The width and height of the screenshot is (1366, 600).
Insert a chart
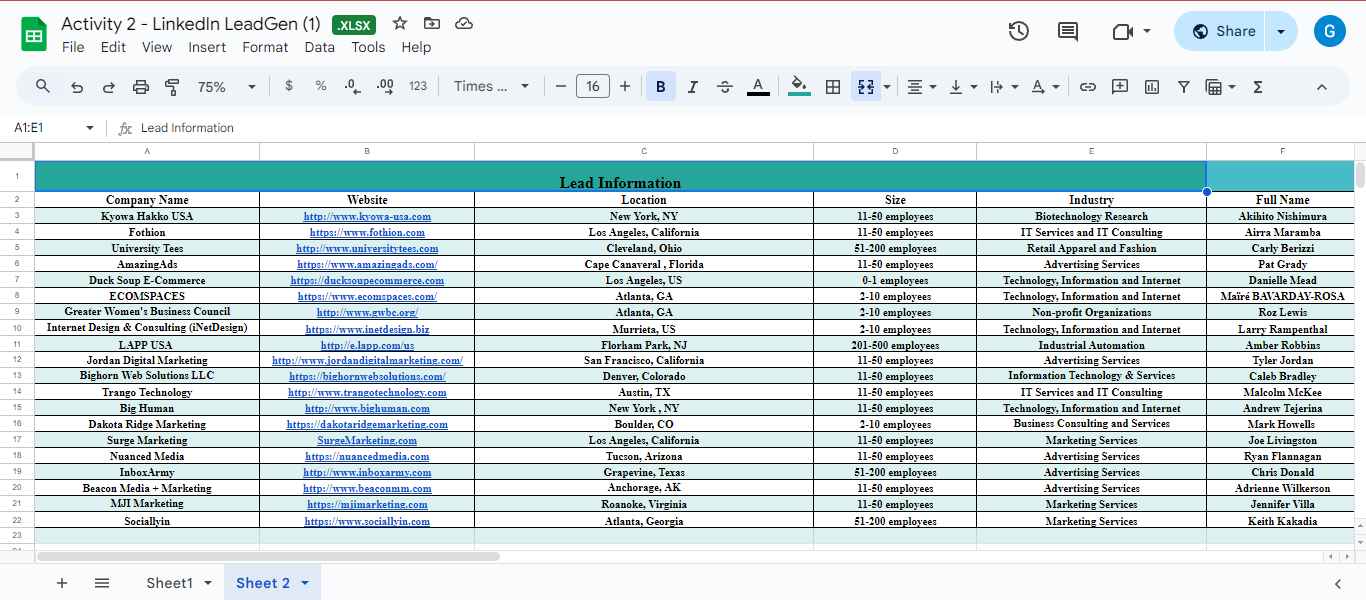[x=1152, y=87]
